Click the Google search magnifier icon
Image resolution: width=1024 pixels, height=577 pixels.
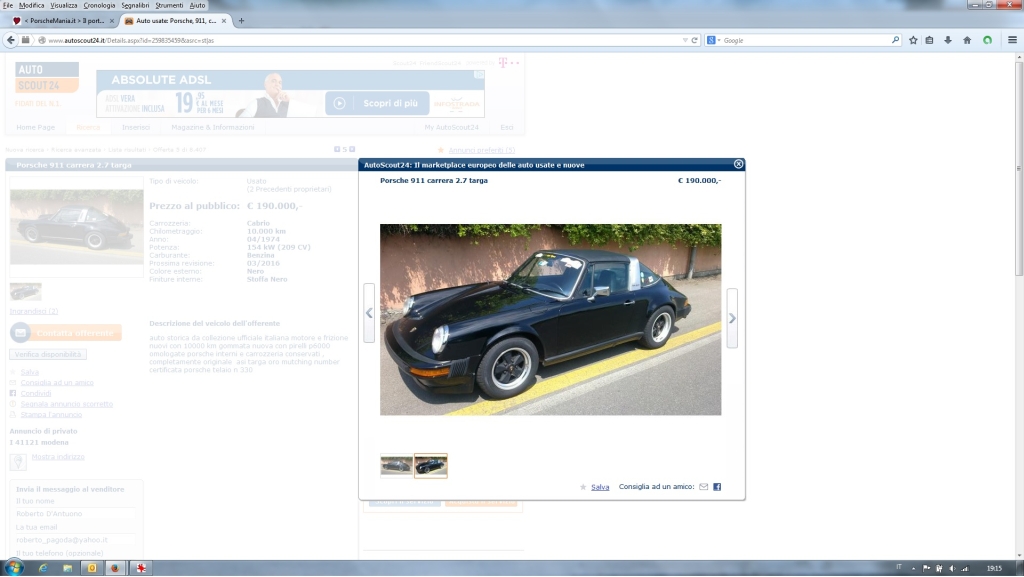pos(895,40)
